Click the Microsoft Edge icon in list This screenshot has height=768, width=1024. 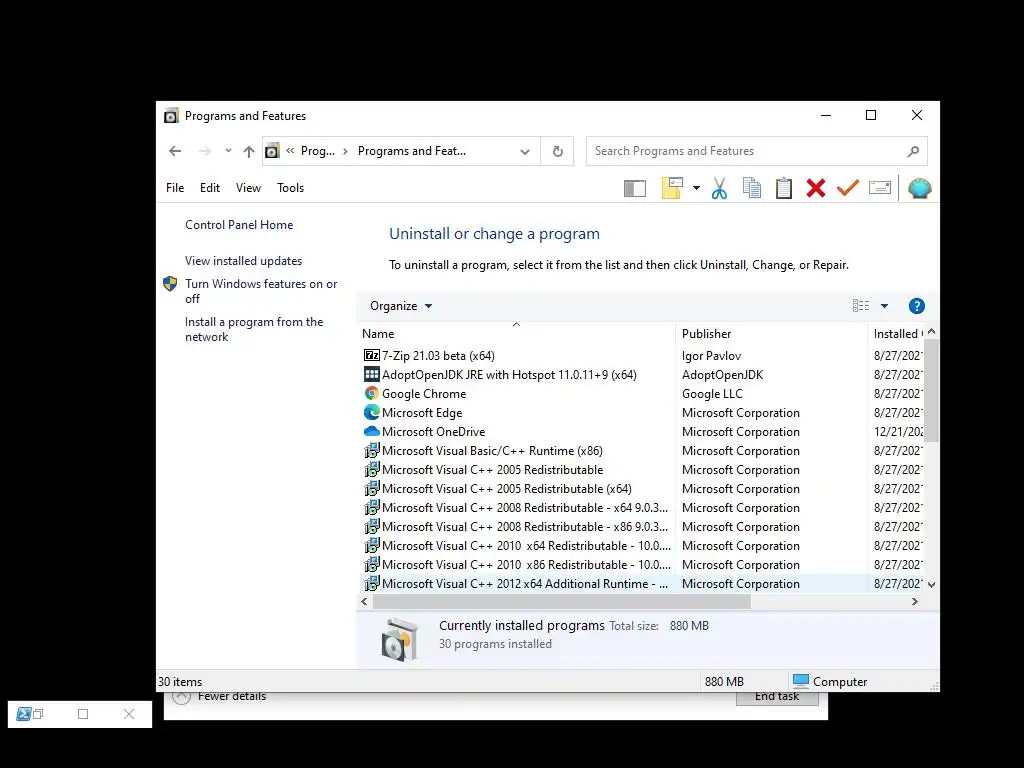[x=372, y=412]
